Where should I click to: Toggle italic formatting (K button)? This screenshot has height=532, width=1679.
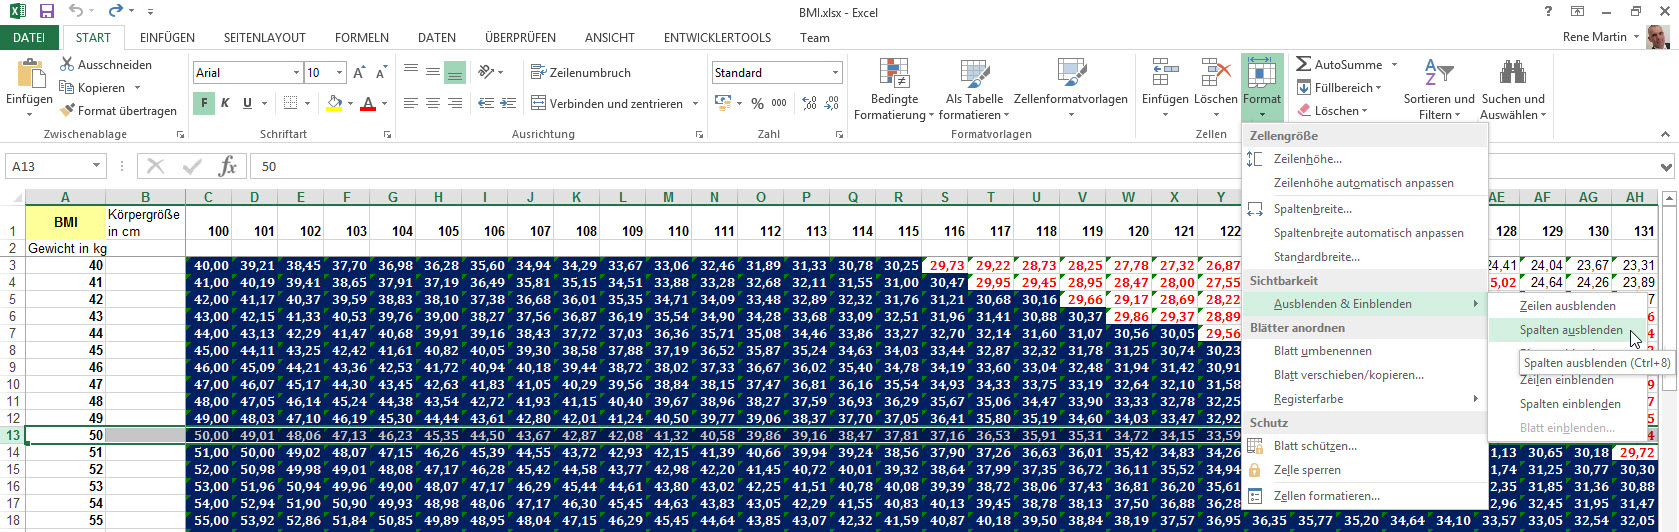point(226,103)
